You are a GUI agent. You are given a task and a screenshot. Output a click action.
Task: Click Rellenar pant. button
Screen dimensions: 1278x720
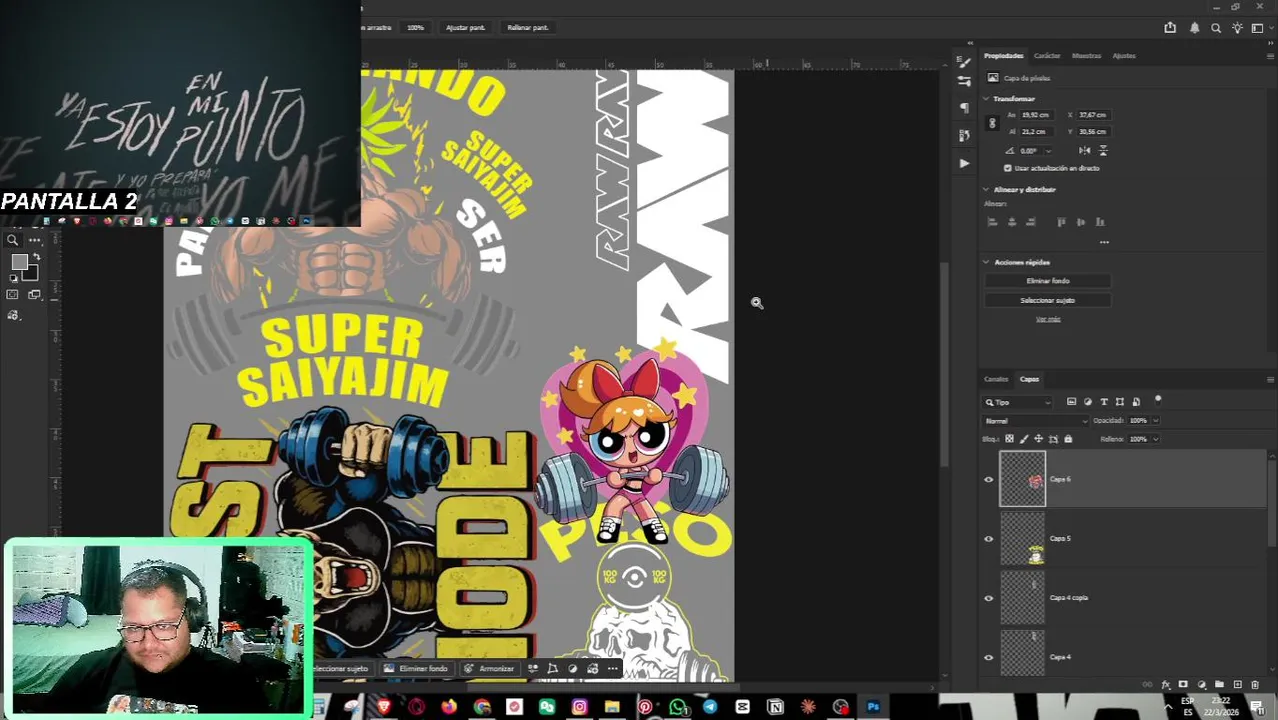point(527,28)
